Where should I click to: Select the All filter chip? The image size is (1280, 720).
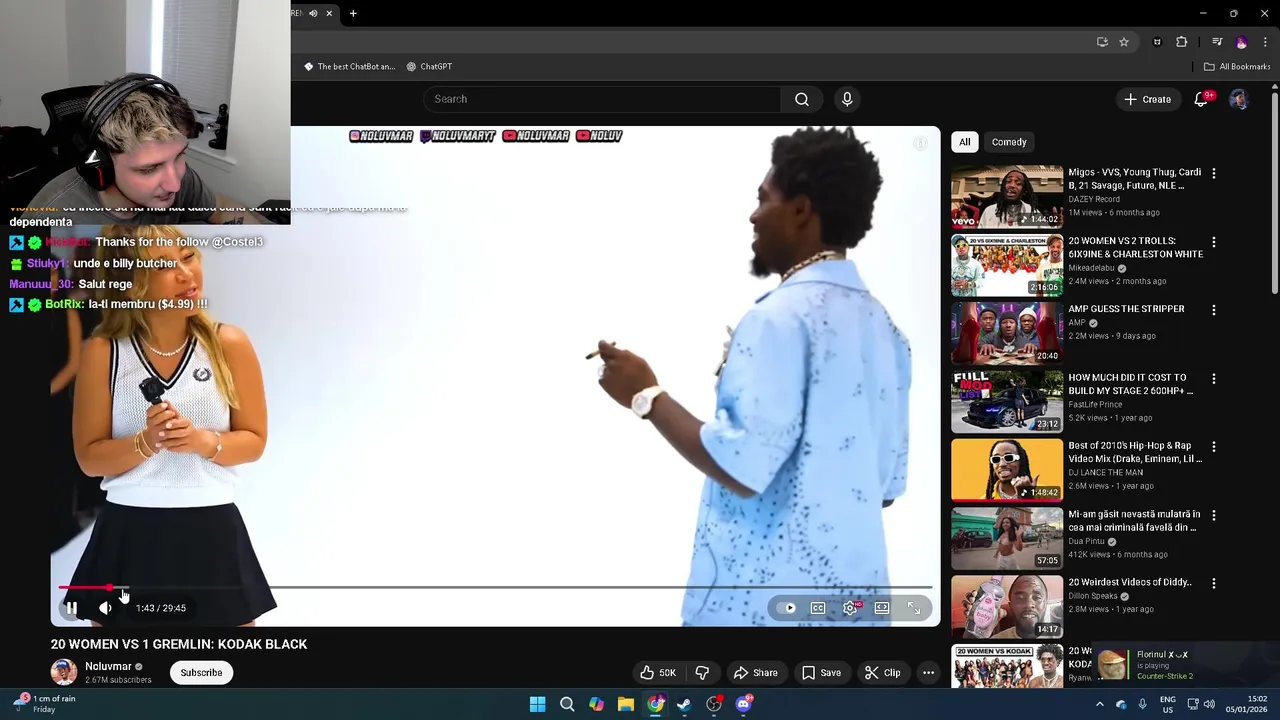pyautogui.click(x=964, y=142)
